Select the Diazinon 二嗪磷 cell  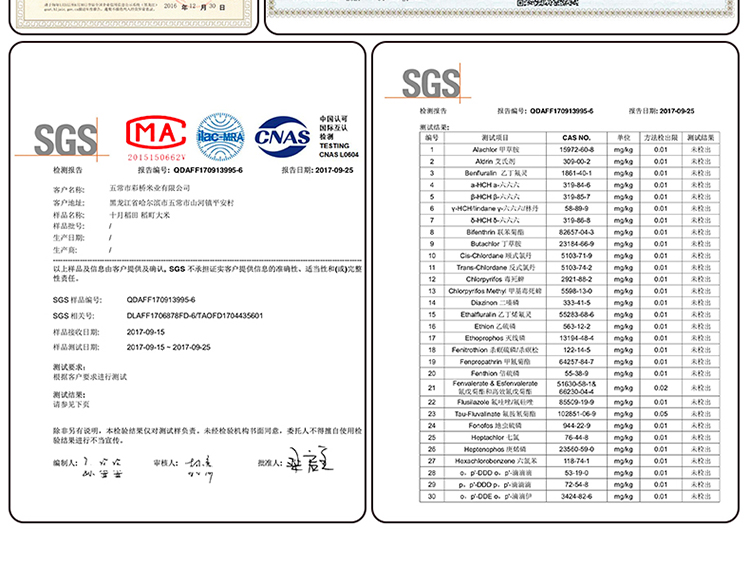click(495, 302)
